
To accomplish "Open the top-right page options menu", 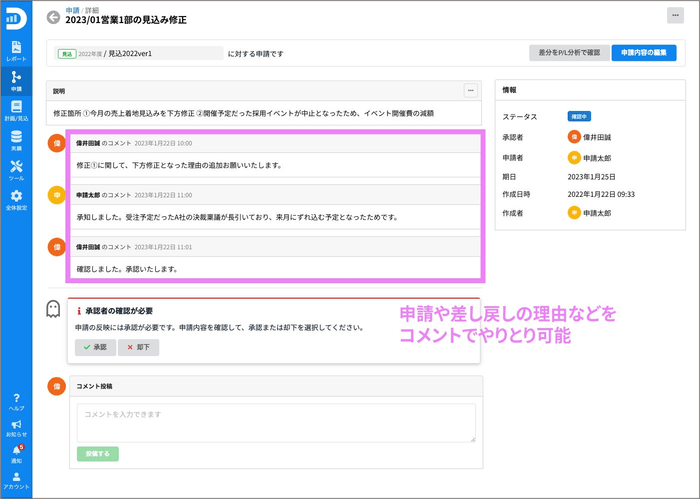I will (674, 15).
